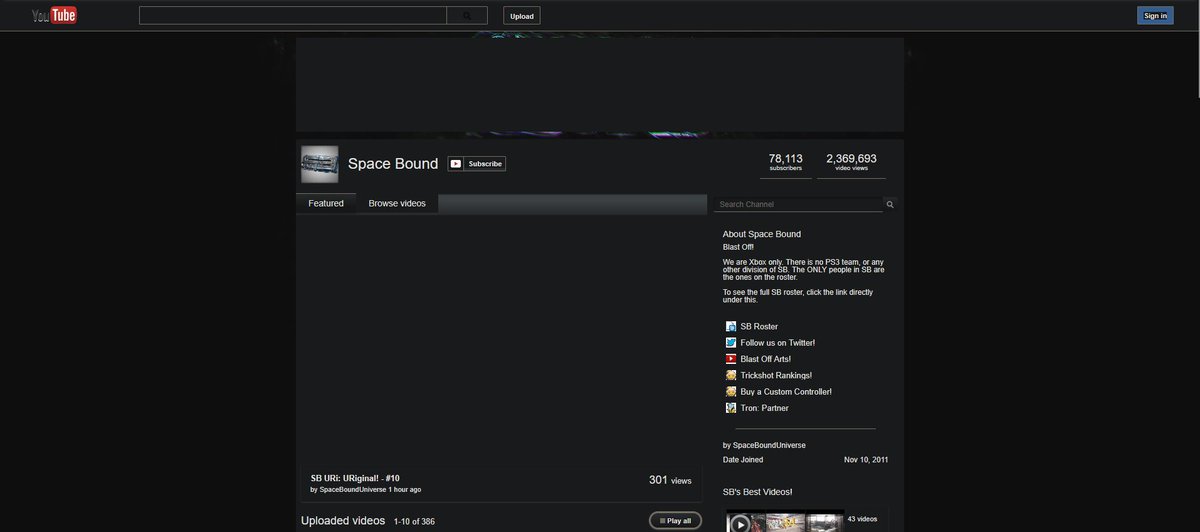View the 2,369,693 video views count
1200x532 pixels.
[x=851, y=162]
